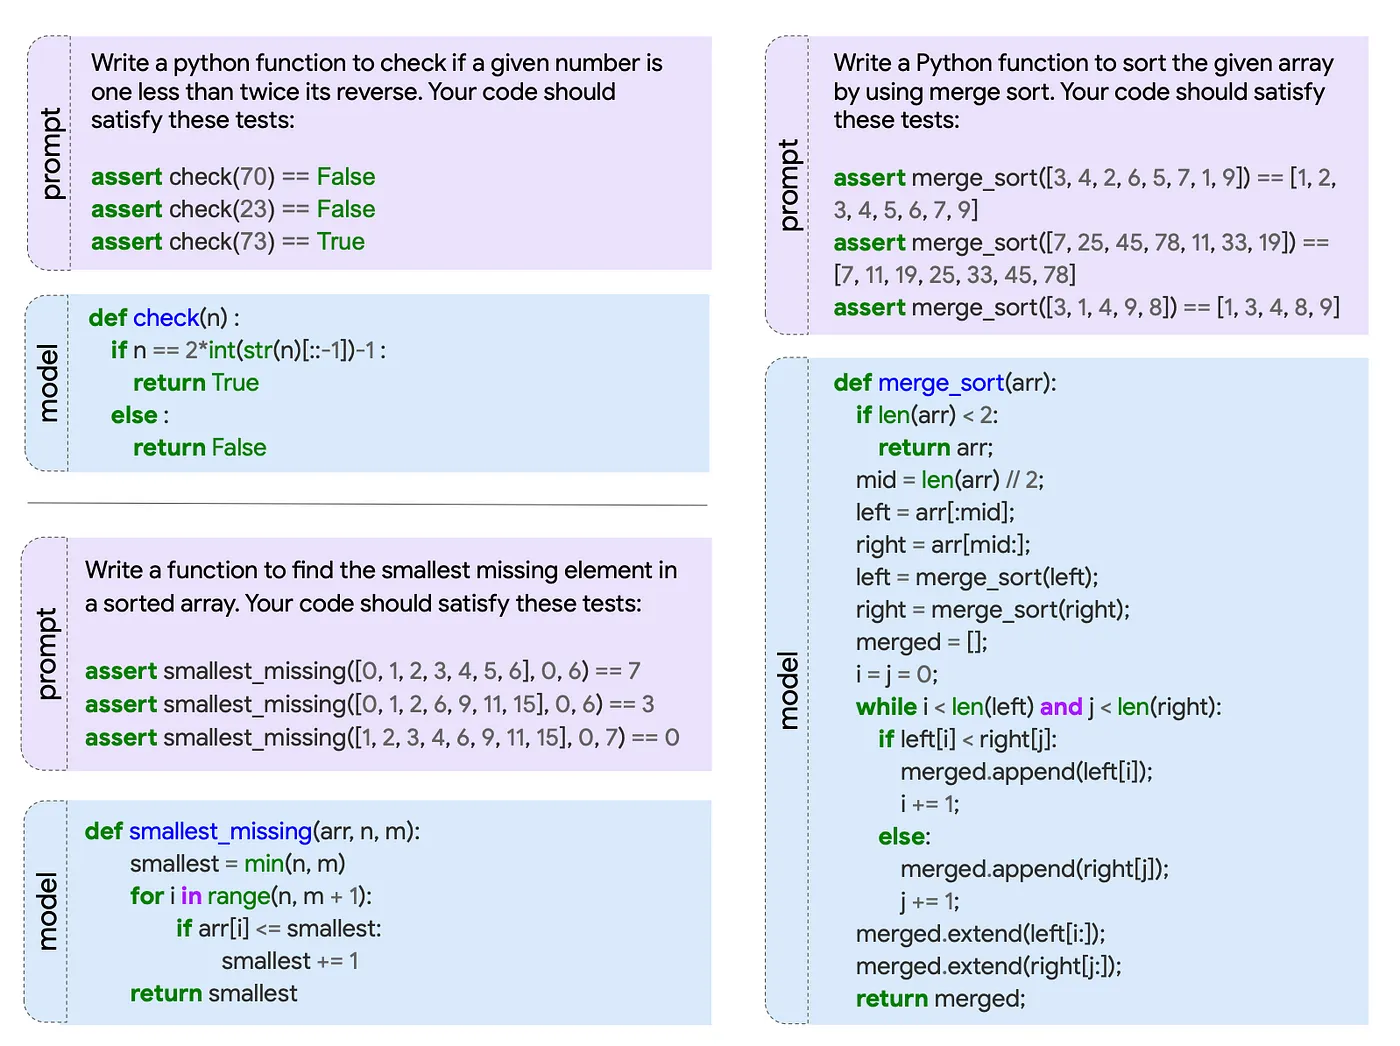Click the 'return True' code line

[x=196, y=383]
